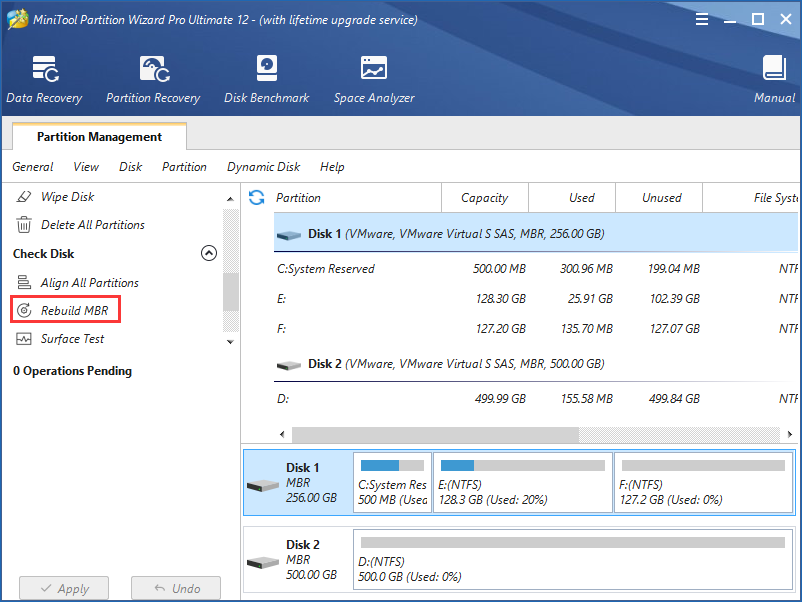Screen dimensions: 802x602
Task: Click the Align All Partitions icon
Action: [x=24, y=282]
